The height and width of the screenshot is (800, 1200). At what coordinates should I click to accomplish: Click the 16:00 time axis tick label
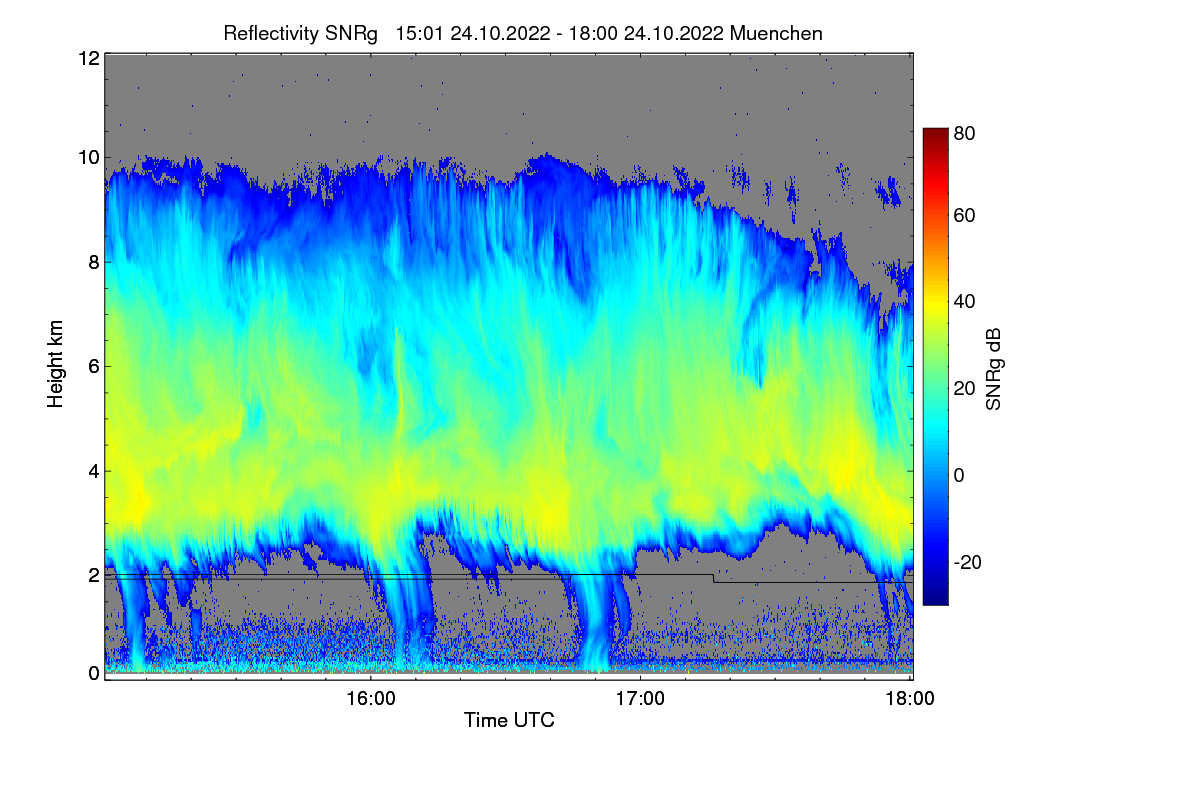370,699
